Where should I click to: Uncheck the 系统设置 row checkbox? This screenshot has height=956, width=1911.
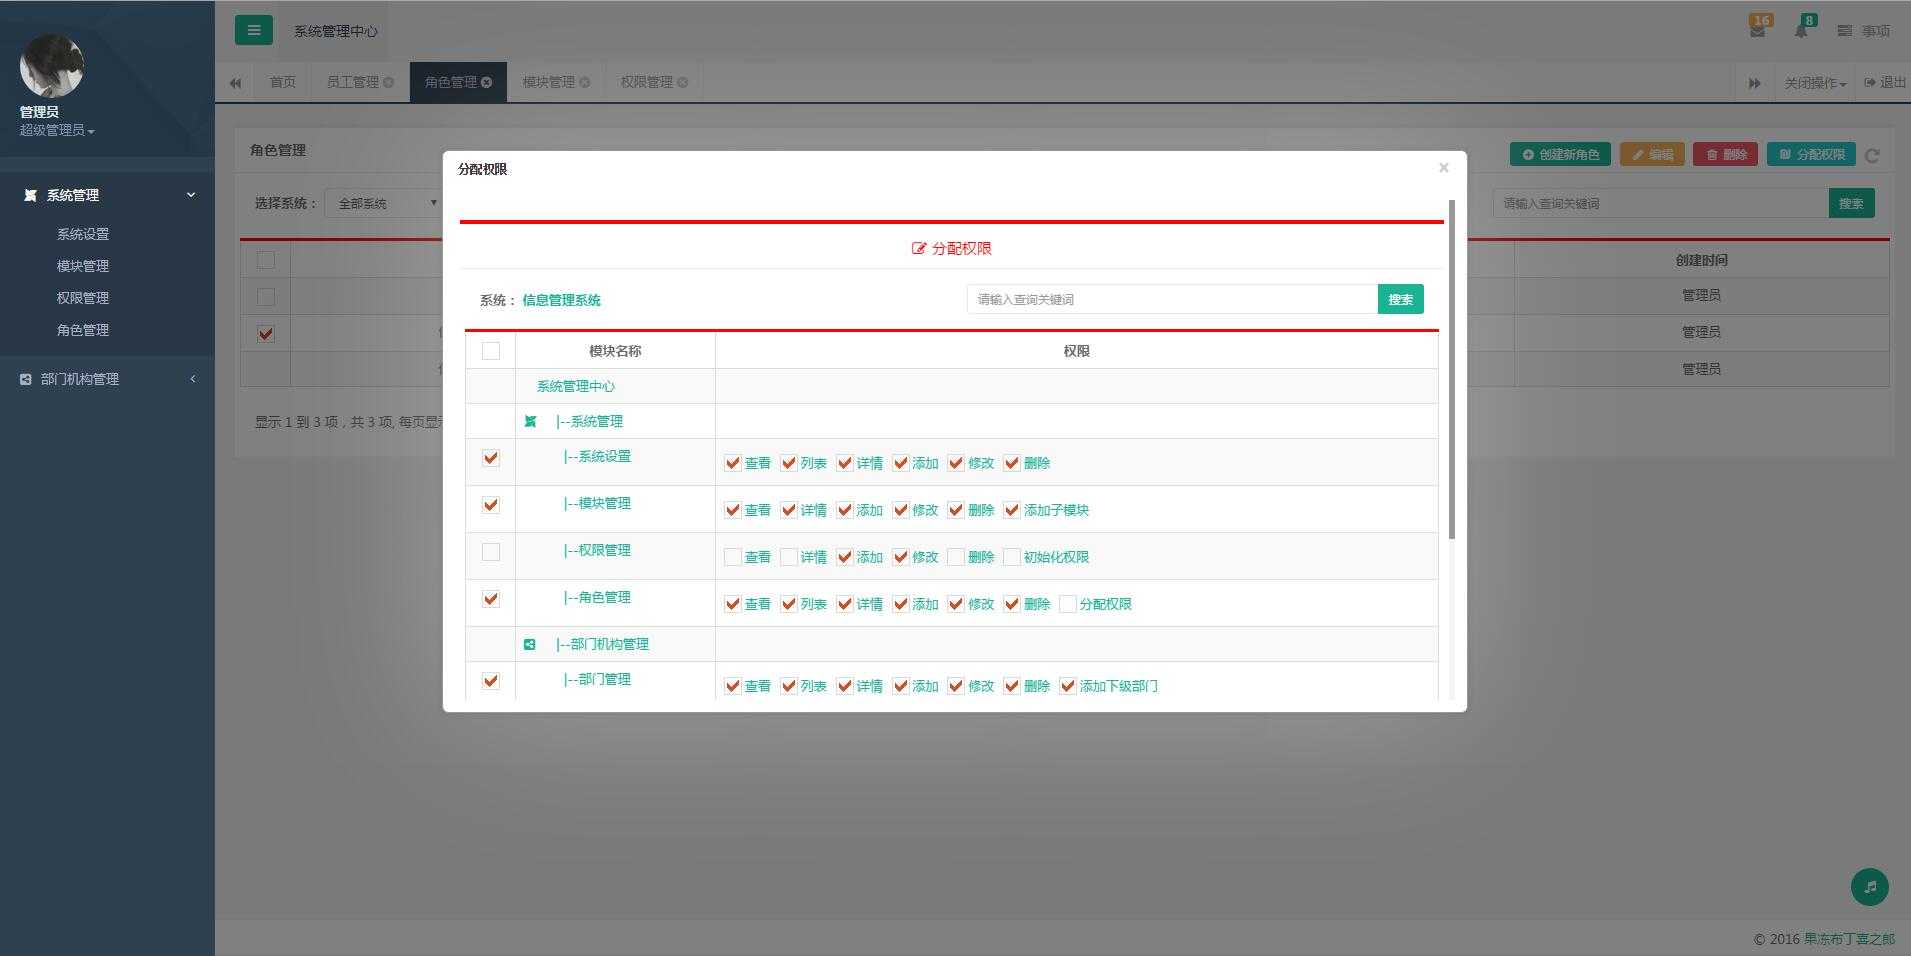point(491,458)
